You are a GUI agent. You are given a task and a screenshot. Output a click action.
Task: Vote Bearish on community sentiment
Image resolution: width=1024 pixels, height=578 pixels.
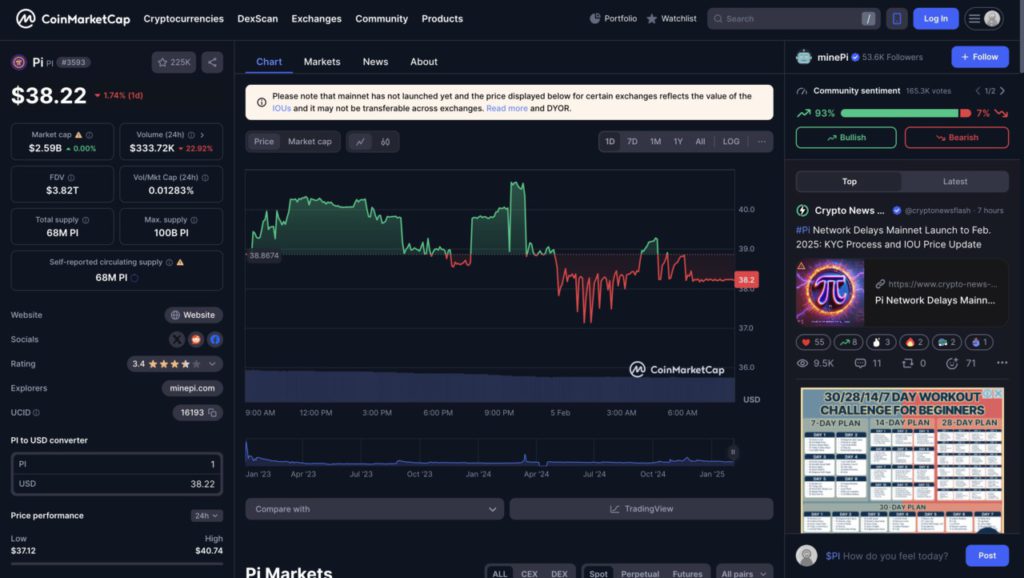pyautogui.click(x=957, y=138)
